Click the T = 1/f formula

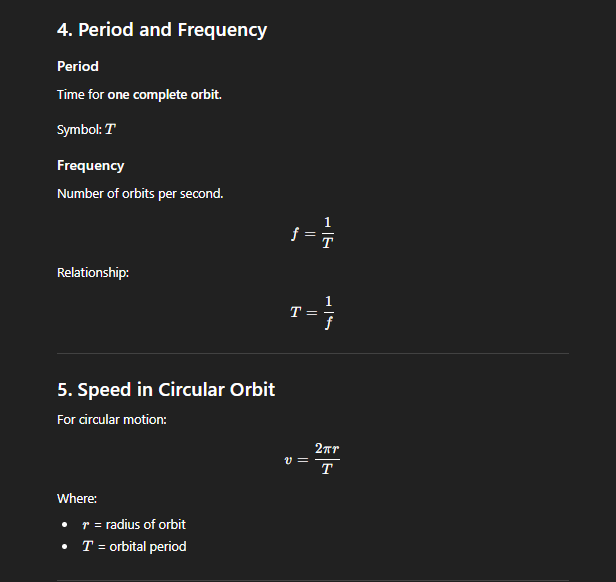(x=312, y=311)
